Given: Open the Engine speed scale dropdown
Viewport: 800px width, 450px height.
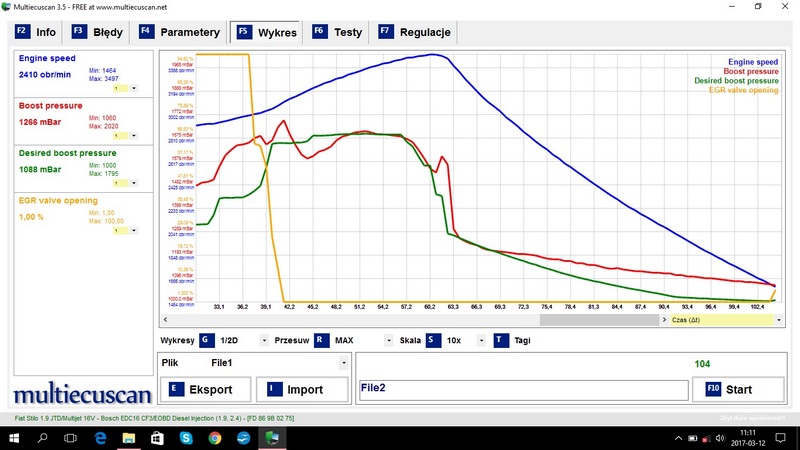Looking at the screenshot, I should (134, 88).
